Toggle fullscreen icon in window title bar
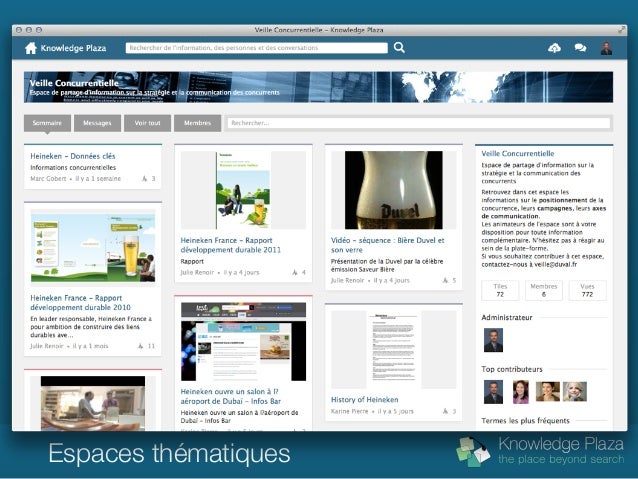 tap(621, 30)
